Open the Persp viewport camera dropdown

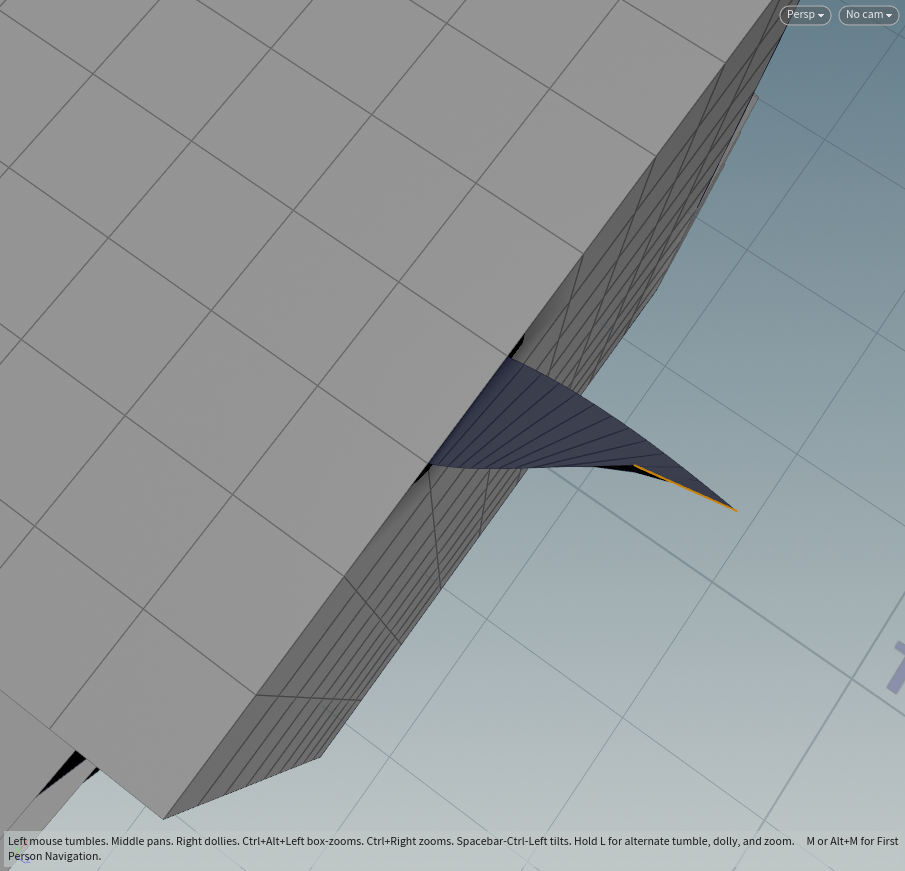(x=804, y=15)
